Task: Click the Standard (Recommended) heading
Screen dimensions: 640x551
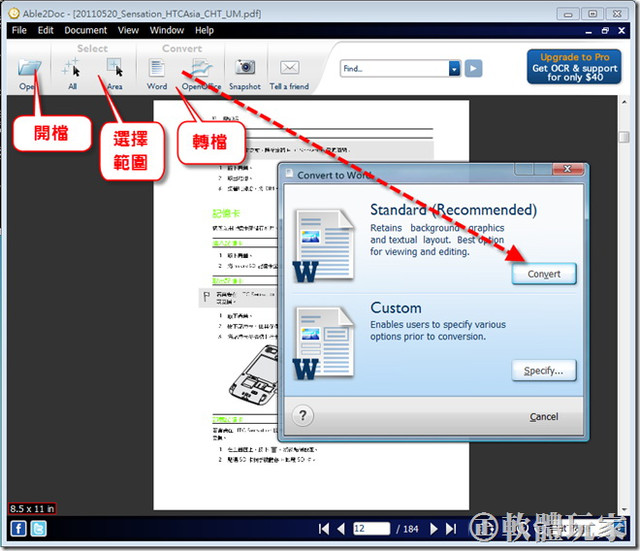Action: pos(453,210)
